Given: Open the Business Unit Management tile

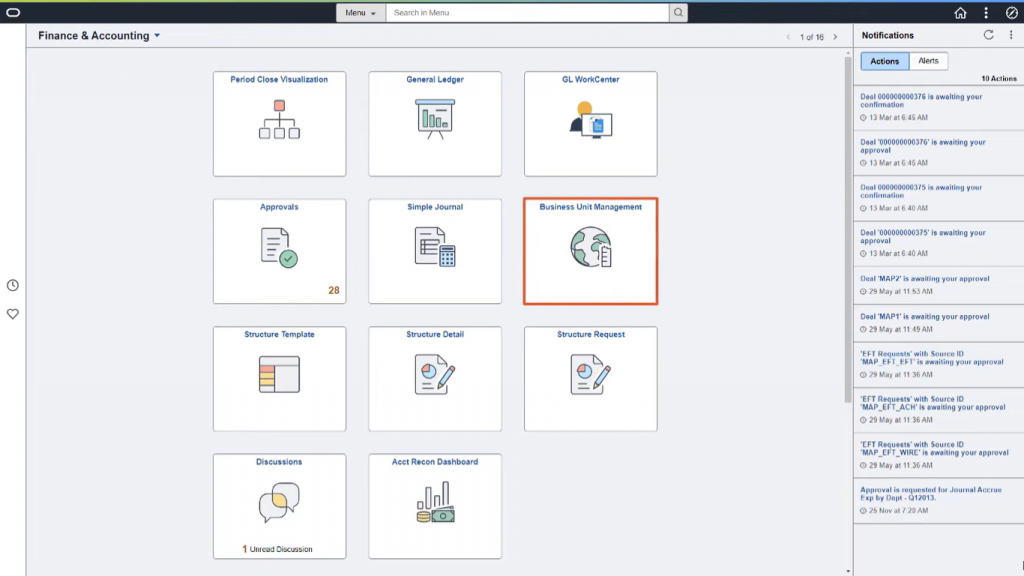Looking at the screenshot, I should pyautogui.click(x=590, y=251).
